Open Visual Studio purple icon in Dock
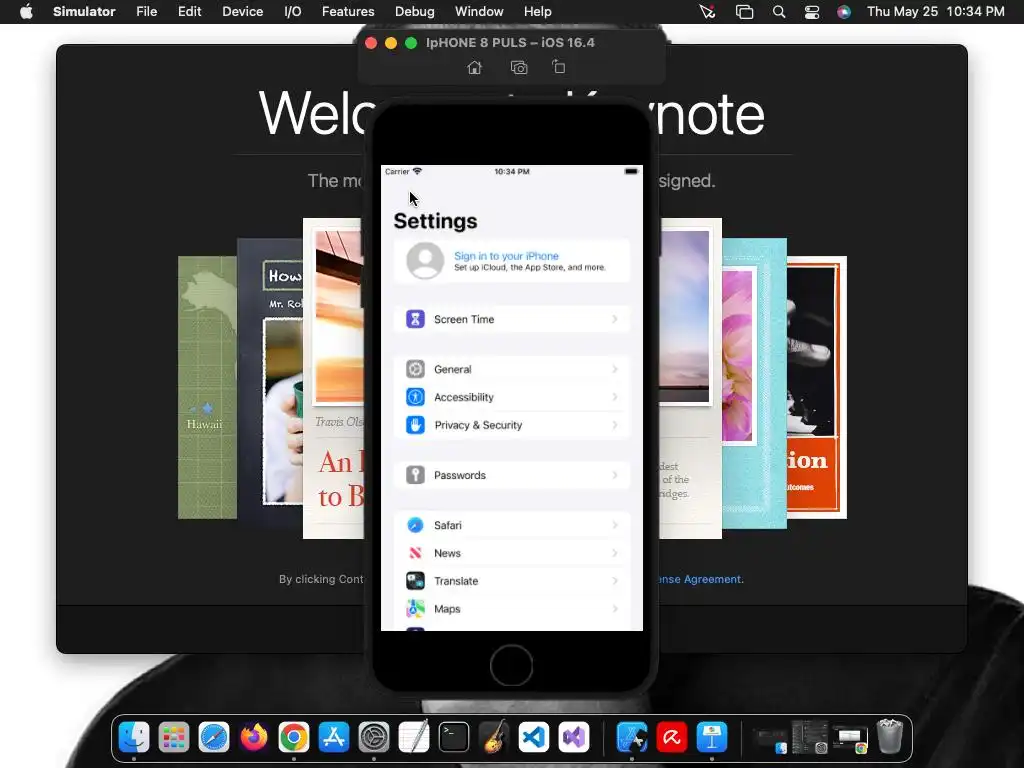Image resolution: width=1024 pixels, height=768 pixels. coord(574,737)
